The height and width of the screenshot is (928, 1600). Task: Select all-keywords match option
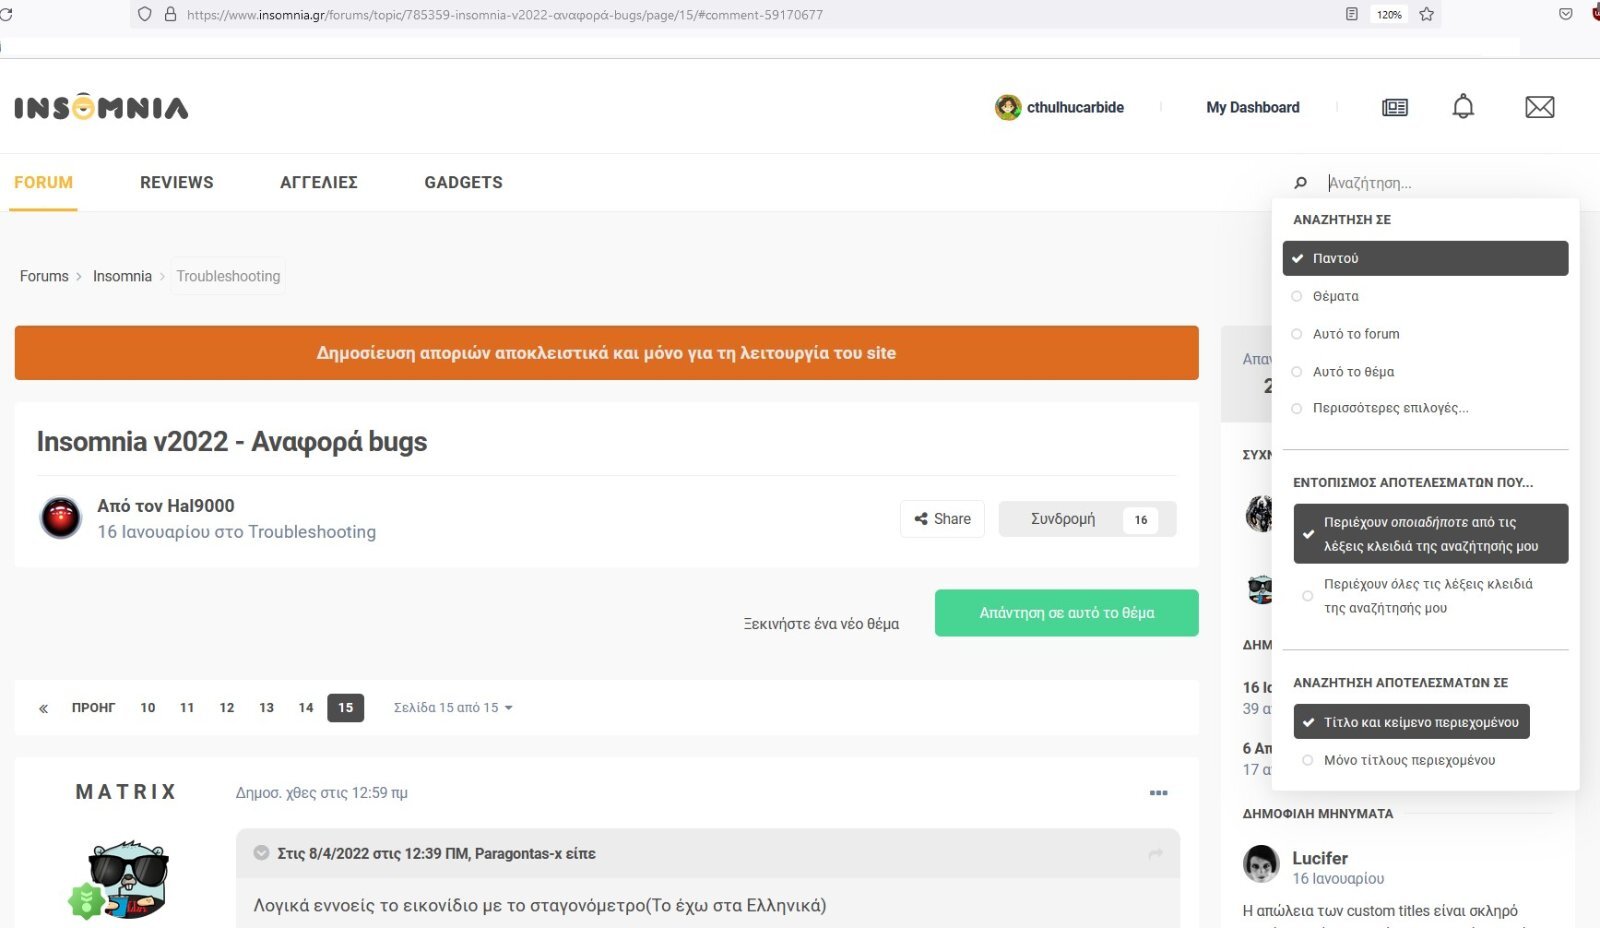1430,596
